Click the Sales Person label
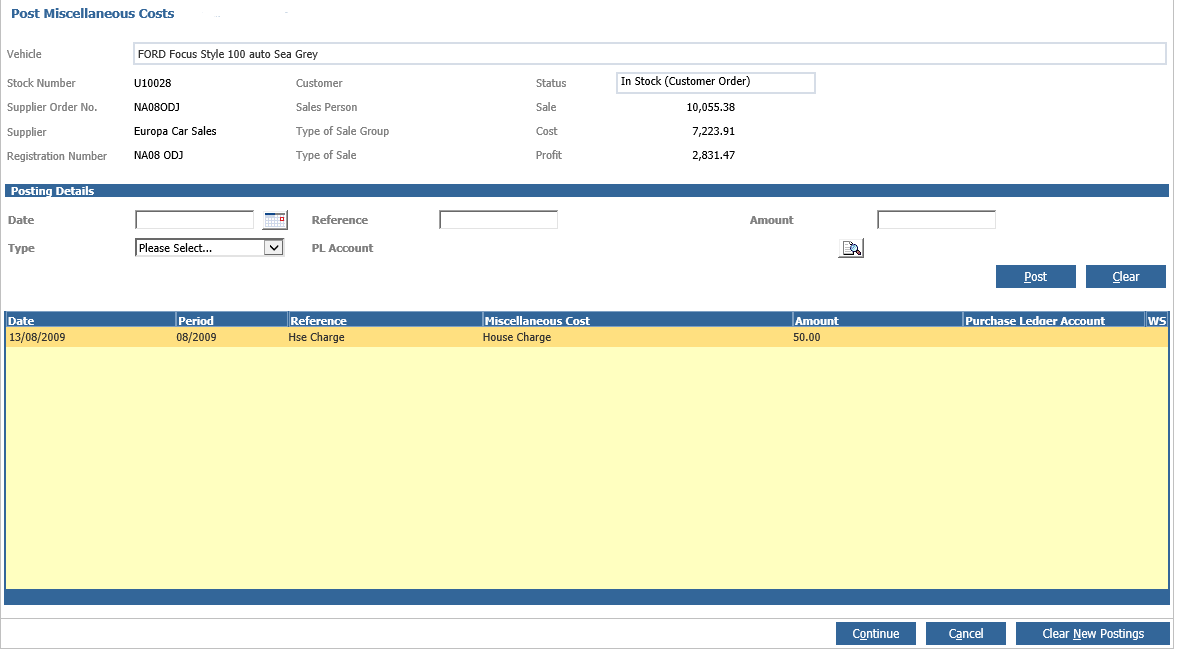Screen dimensions: 1180x653 pos(327,107)
